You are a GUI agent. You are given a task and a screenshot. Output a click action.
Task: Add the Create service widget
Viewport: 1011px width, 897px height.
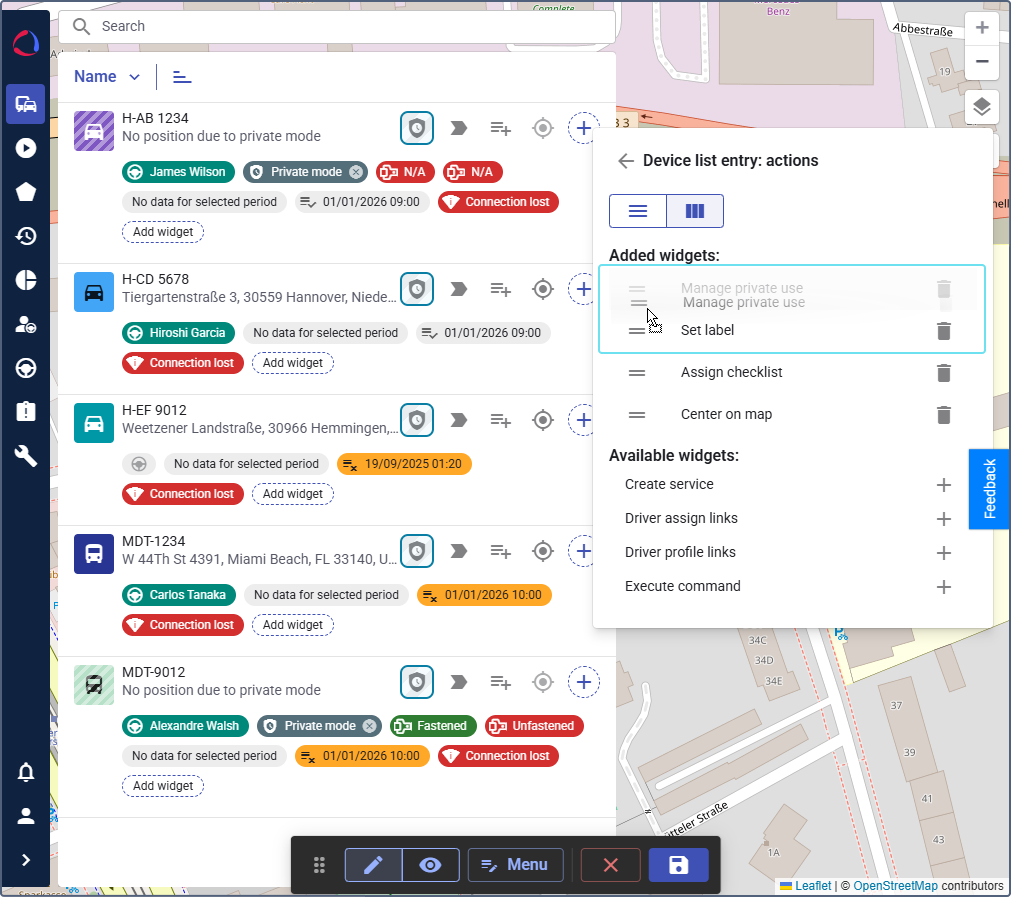[943, 485]
